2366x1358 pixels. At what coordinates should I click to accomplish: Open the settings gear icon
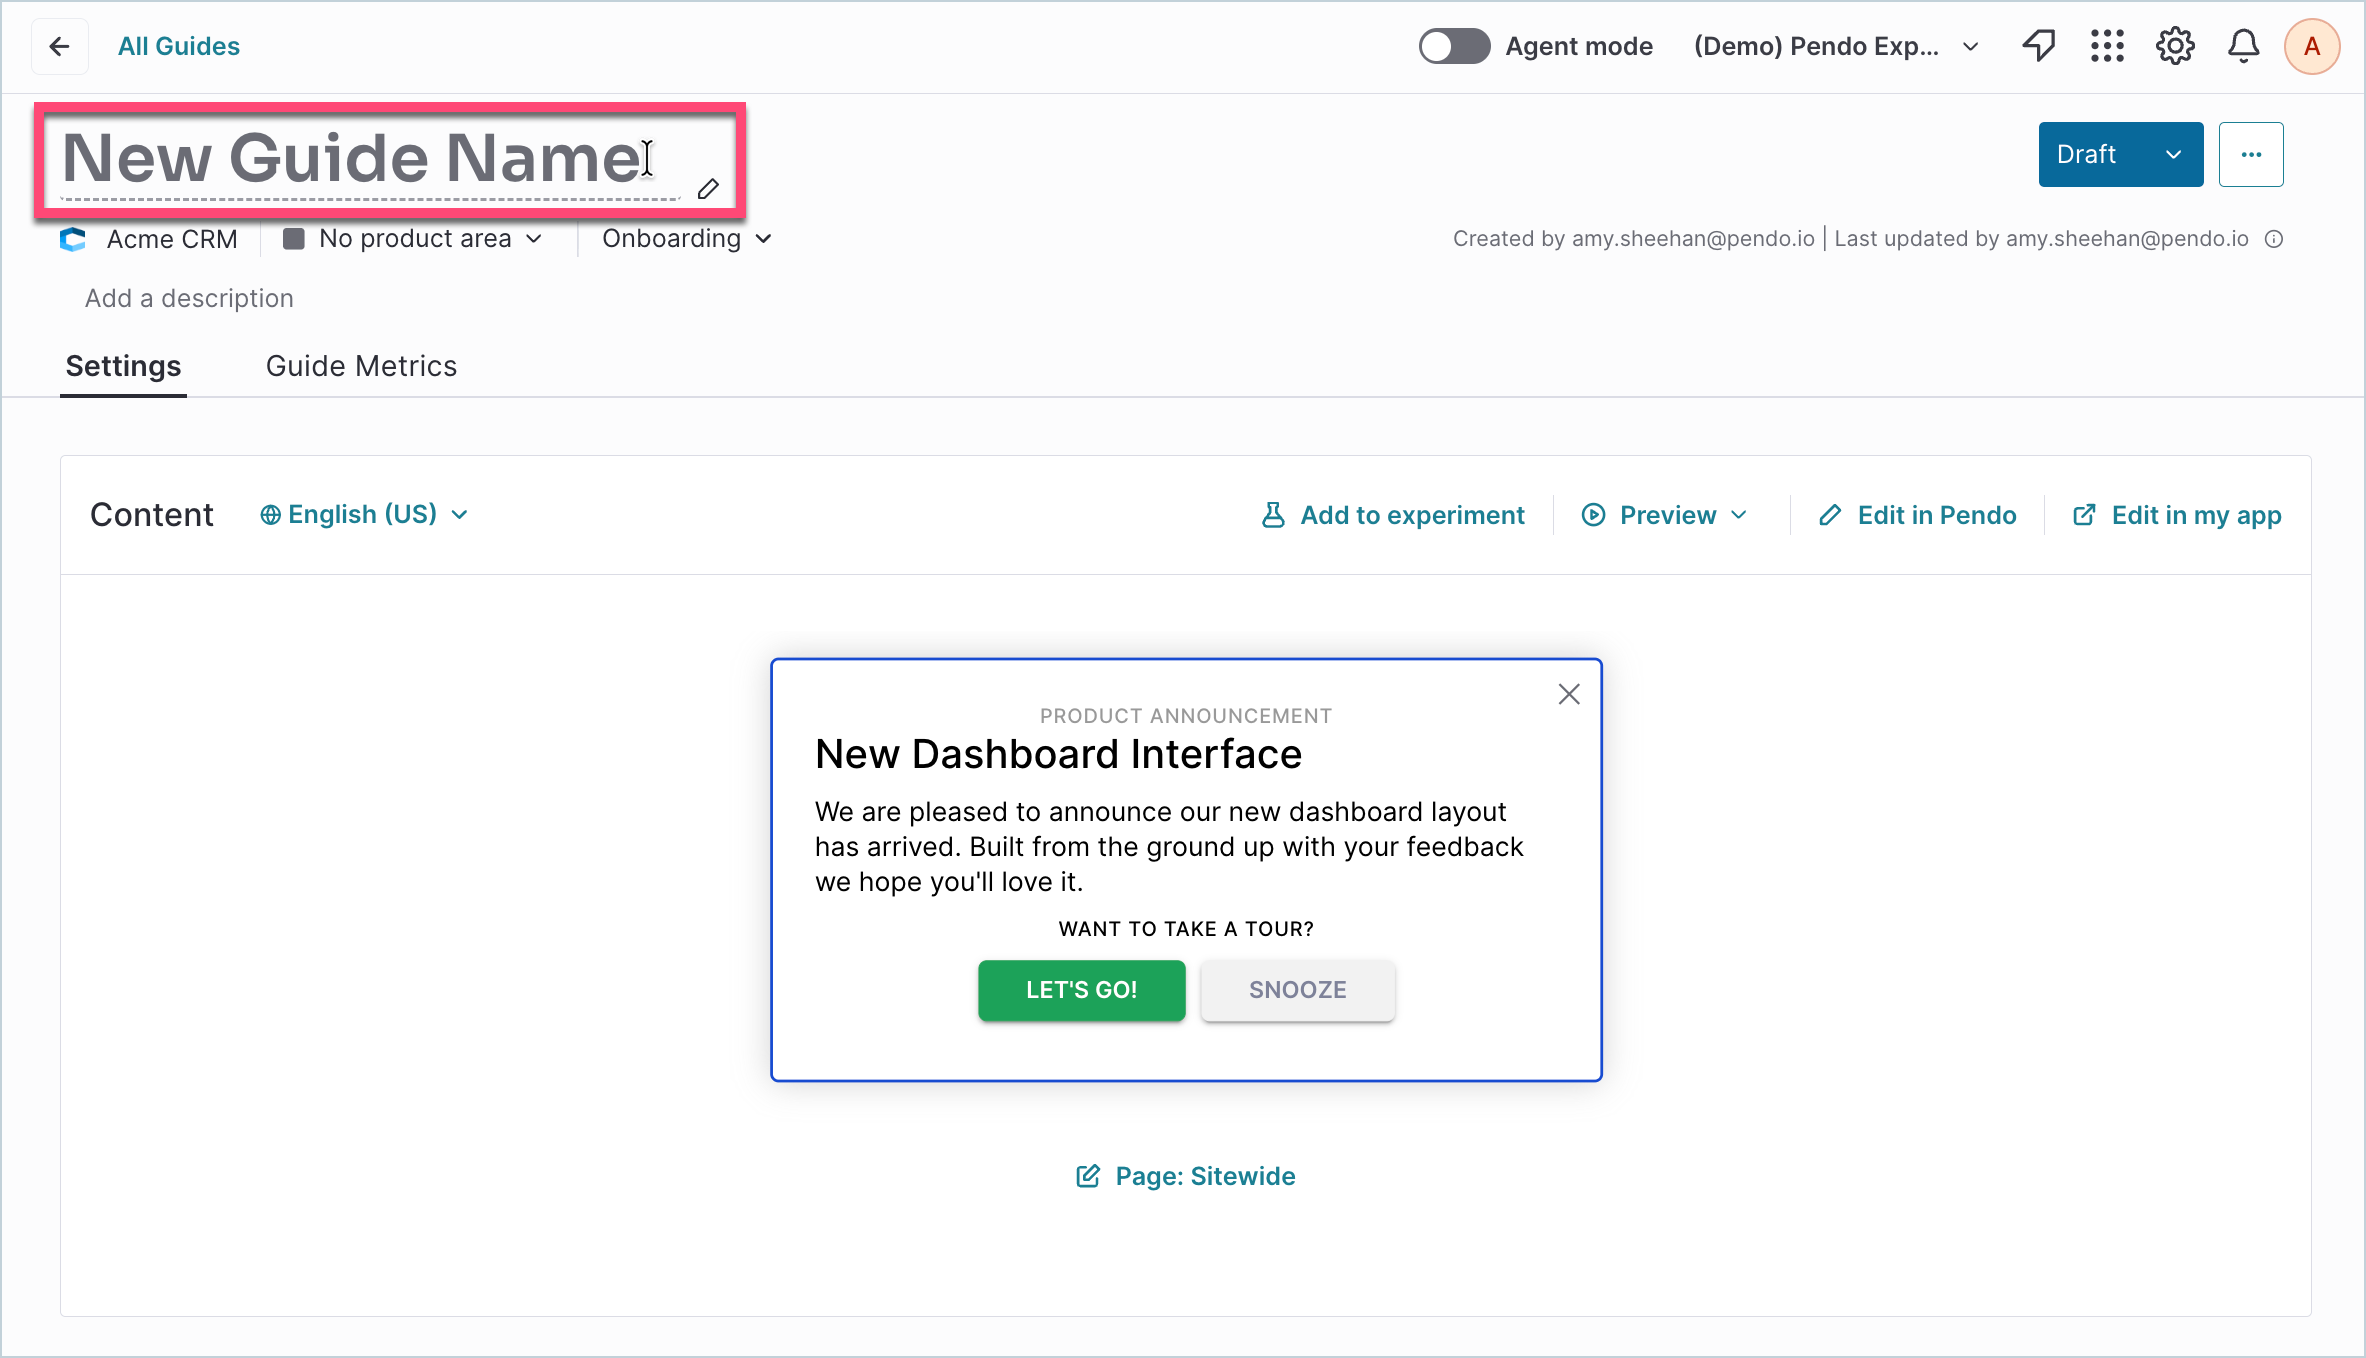pos(2175,46)
